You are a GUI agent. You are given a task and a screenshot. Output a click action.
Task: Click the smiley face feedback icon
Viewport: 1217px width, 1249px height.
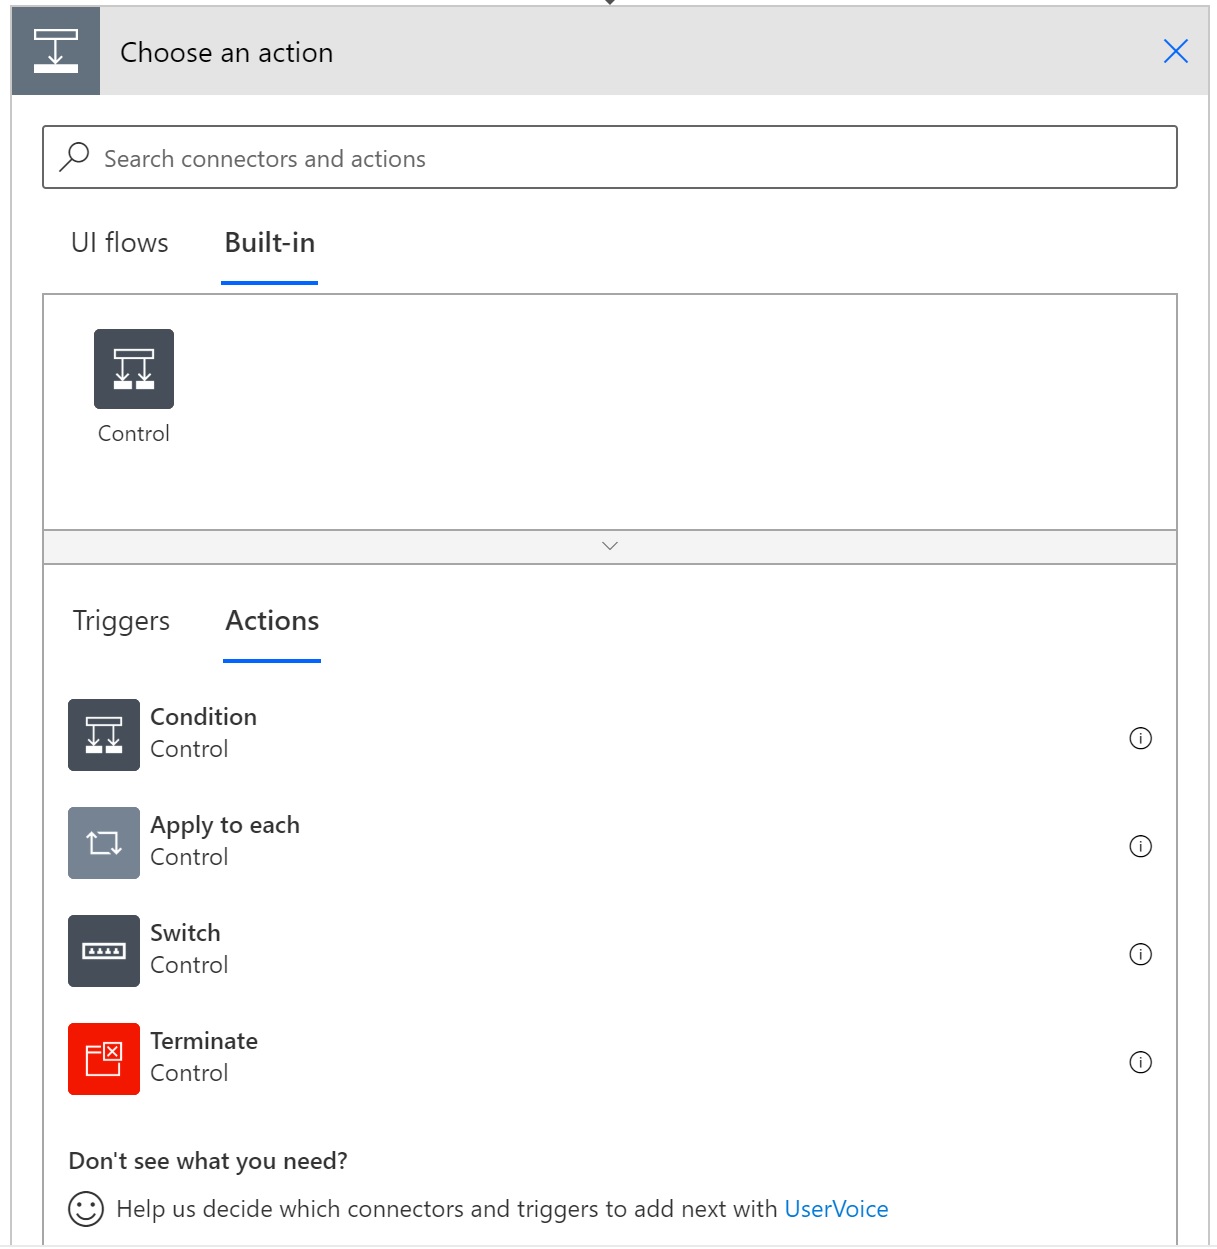pos(86,1209)
